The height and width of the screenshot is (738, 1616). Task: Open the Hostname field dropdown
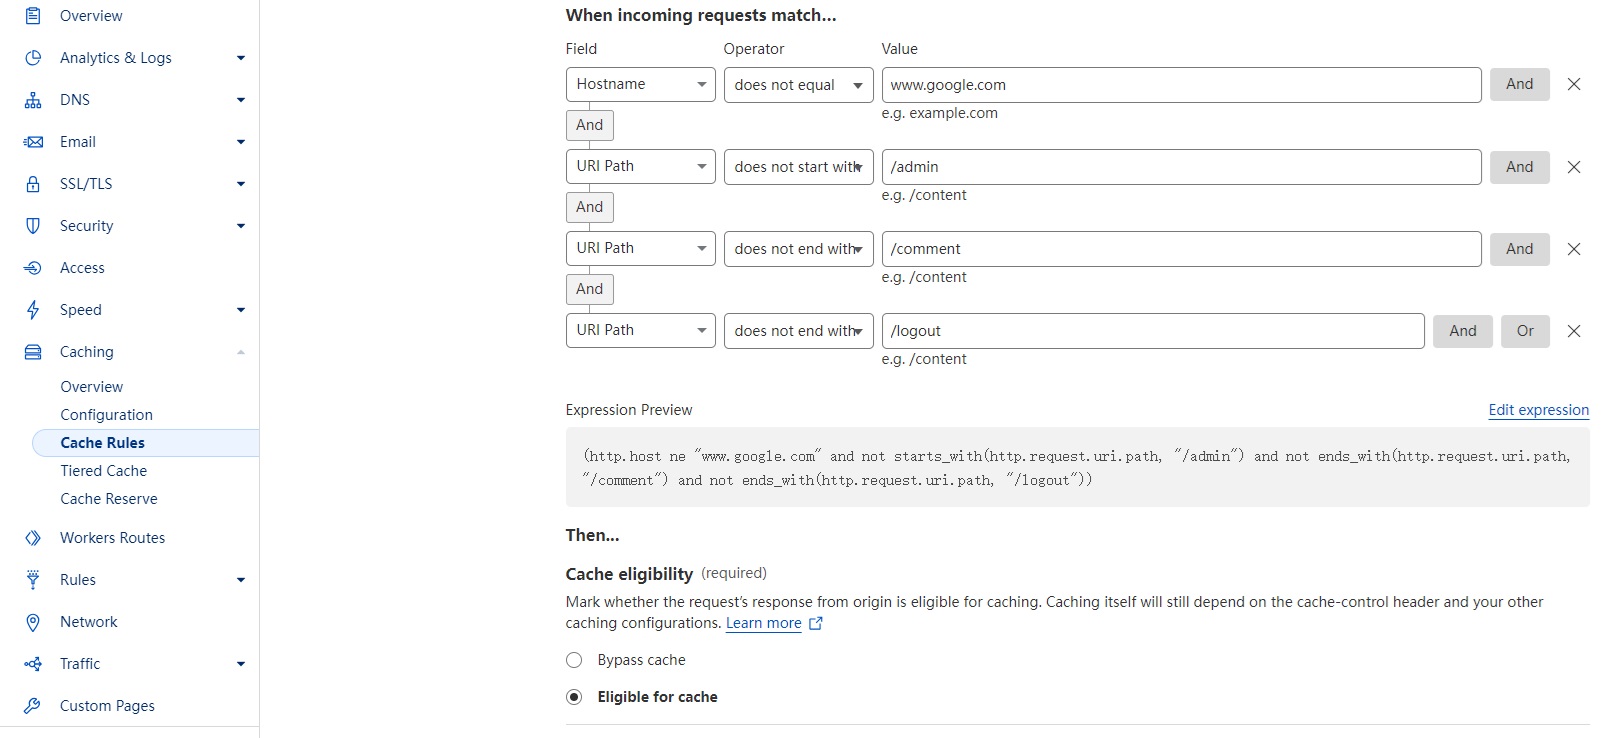tap(640, 84)
